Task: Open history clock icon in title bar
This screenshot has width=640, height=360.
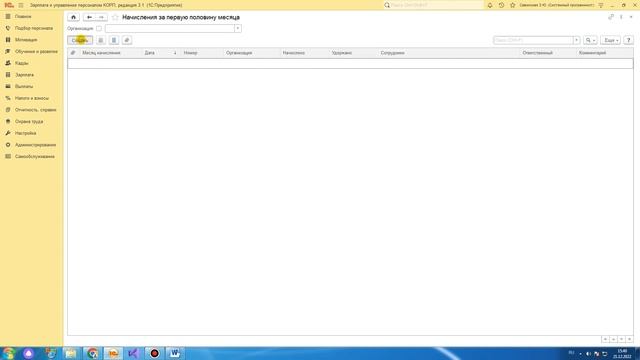Action: click(x=501, y=5)
